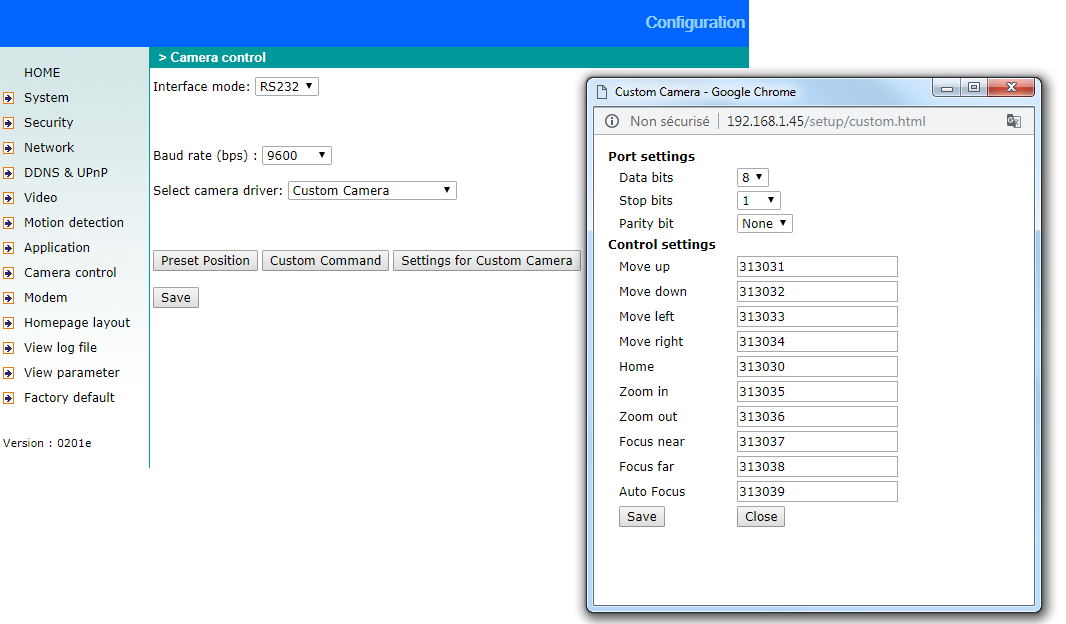Click the arrow icon beside Factory default
Viewport: 1066px width, 624px height.
[8, 398]
